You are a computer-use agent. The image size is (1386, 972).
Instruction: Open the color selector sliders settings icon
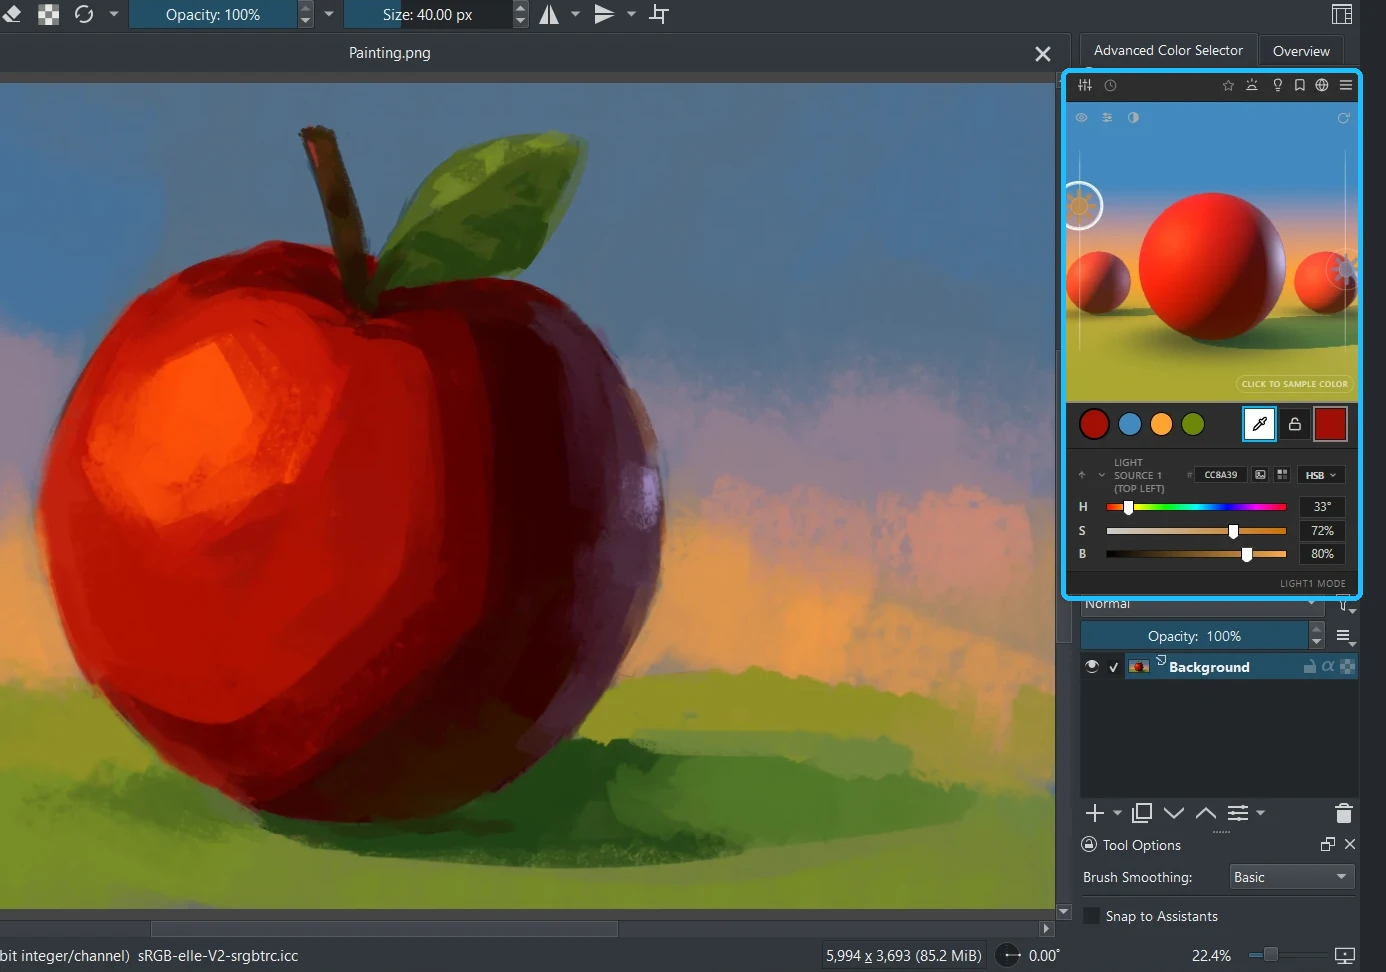[x=1085, y=85]
